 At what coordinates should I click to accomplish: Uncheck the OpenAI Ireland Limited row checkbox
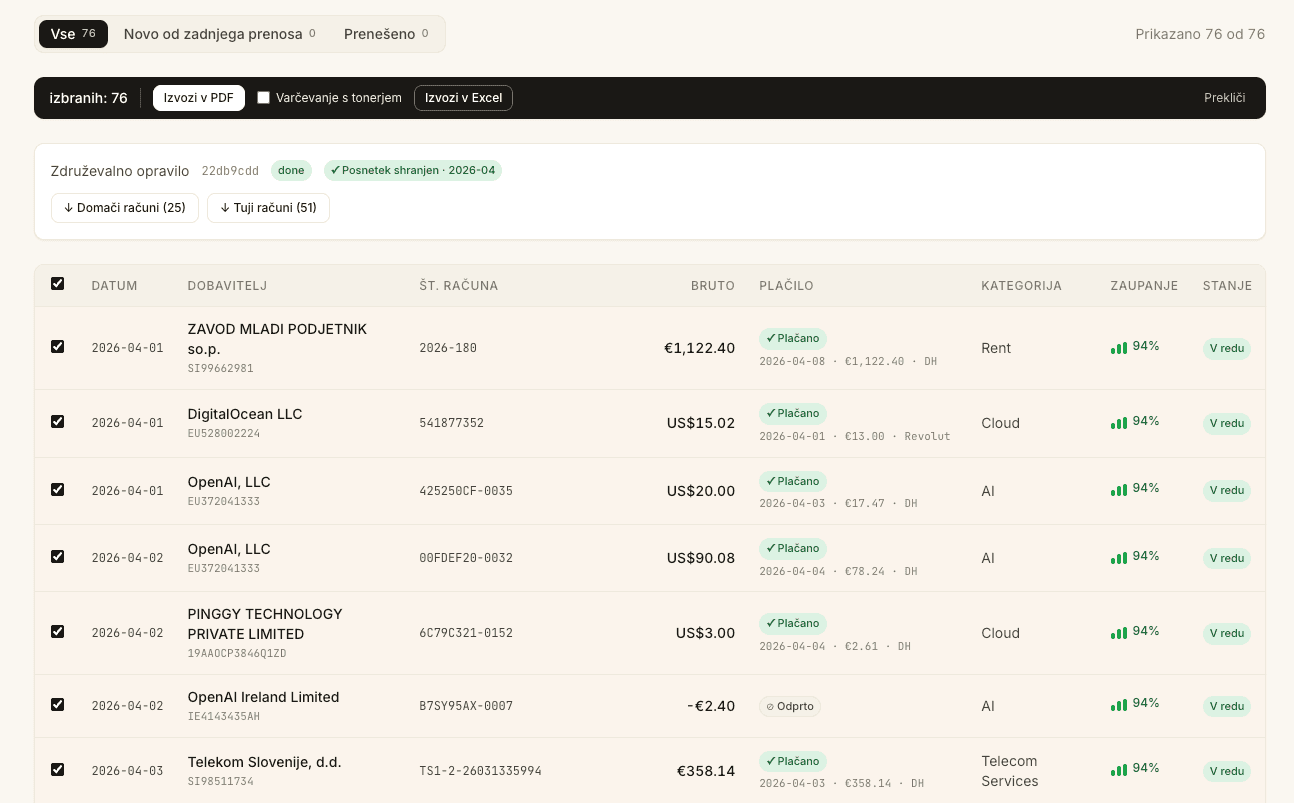[57, 705]
